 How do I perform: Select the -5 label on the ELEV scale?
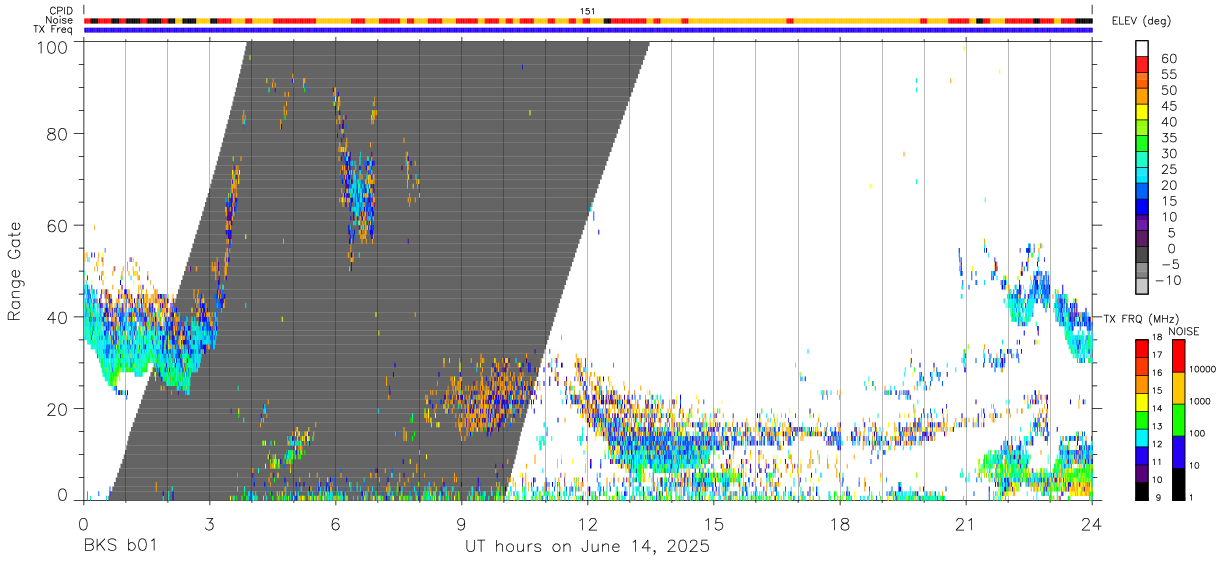pyautogui.click(x=1168, y=264)
